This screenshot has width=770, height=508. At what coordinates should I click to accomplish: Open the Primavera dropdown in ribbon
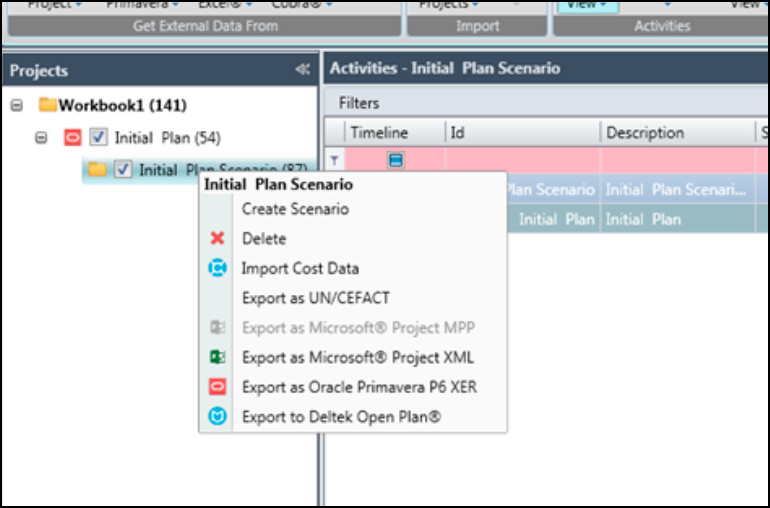click(x=143, y=5)
